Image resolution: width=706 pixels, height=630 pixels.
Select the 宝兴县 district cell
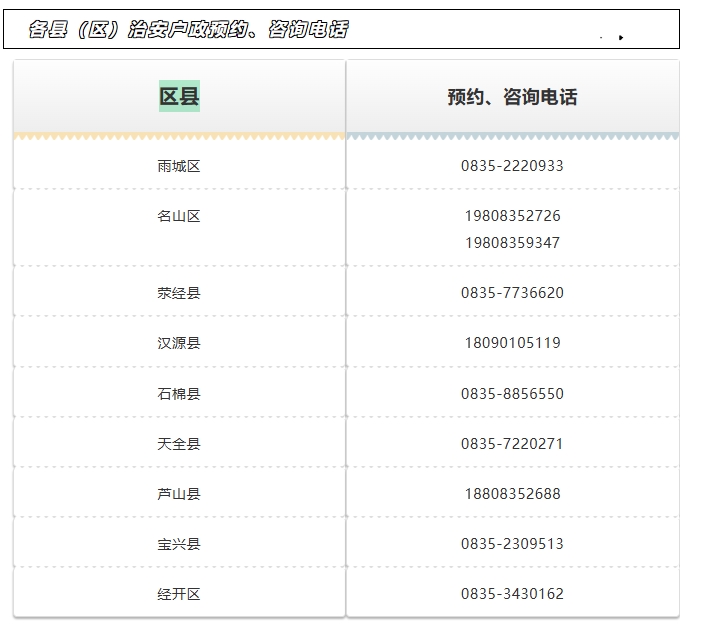tap(179, 544)
